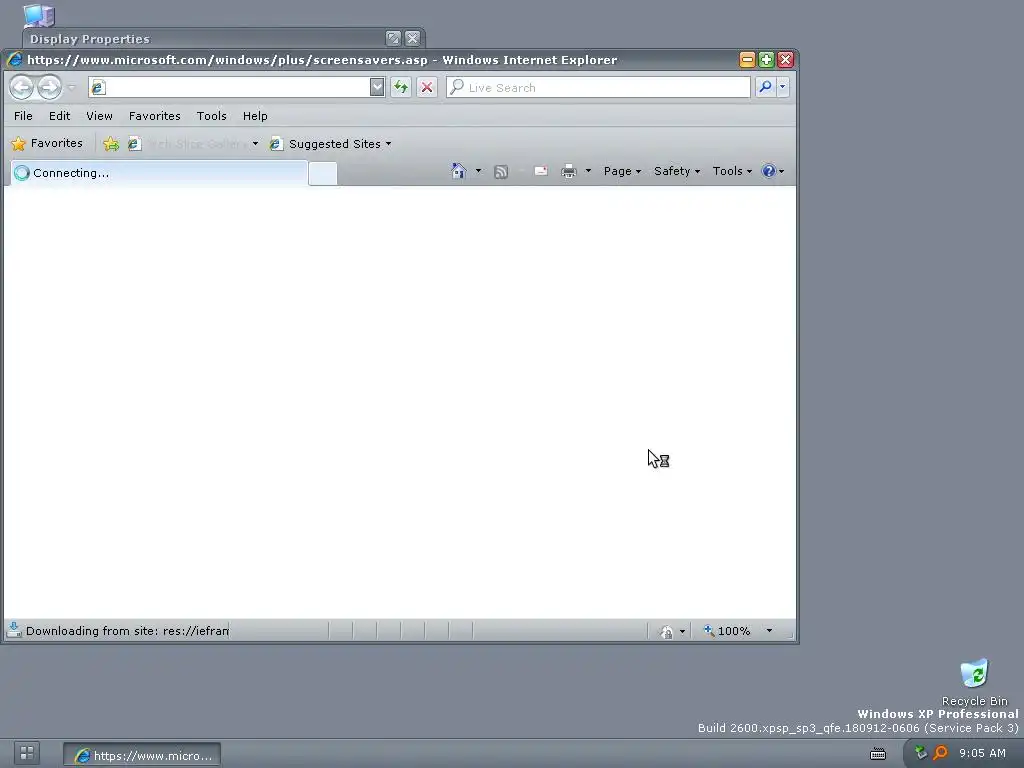This screenshot has height=768, width=1024.
Task: Go to the Home page icon
Action: point(458,171)
